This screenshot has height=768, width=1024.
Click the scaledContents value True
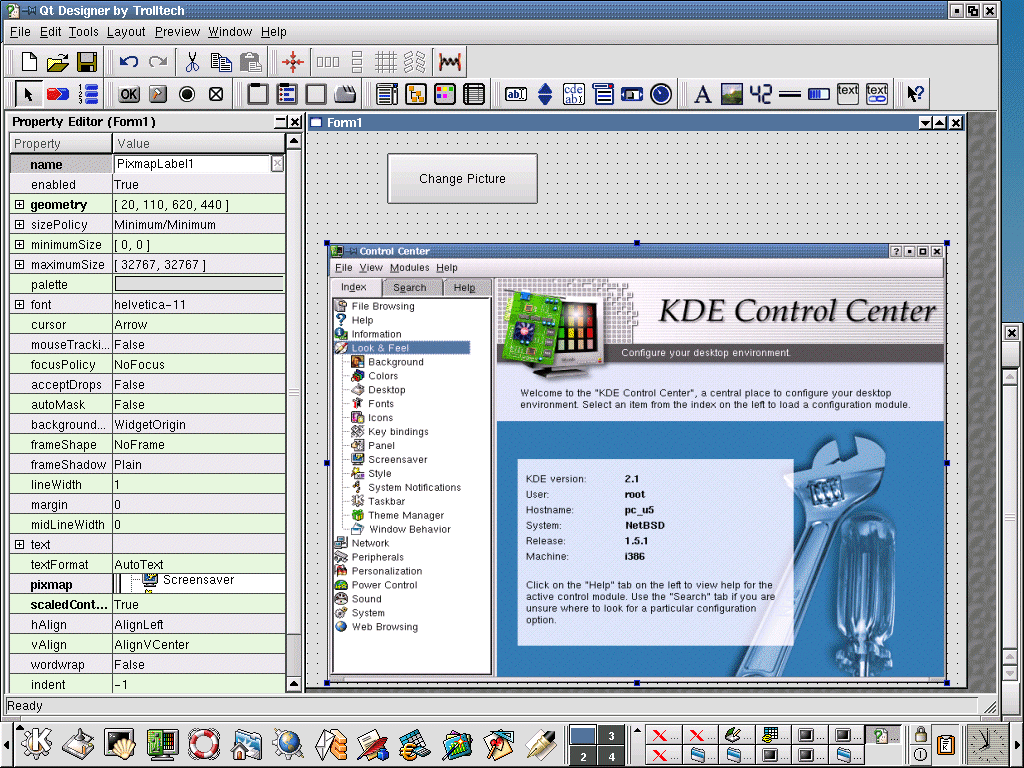(199, 605)
